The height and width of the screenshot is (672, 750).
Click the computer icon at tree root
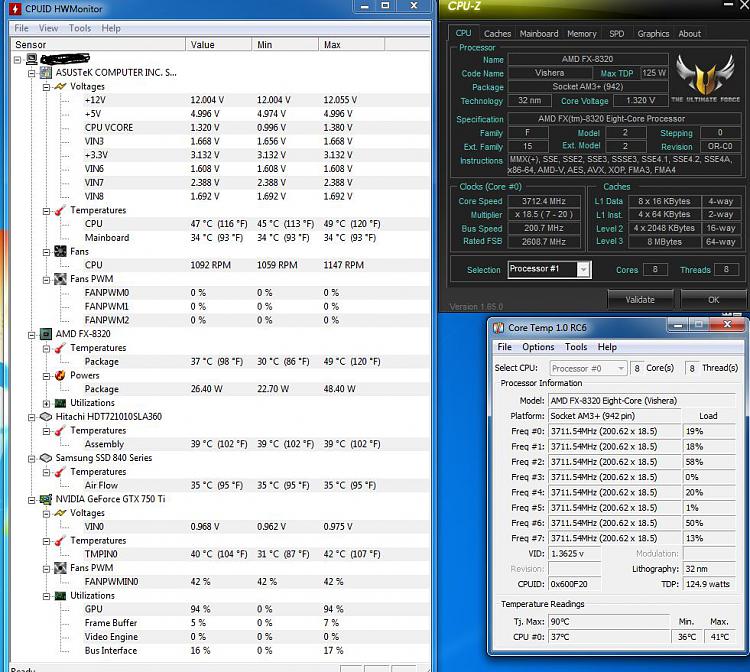point(32,59)
